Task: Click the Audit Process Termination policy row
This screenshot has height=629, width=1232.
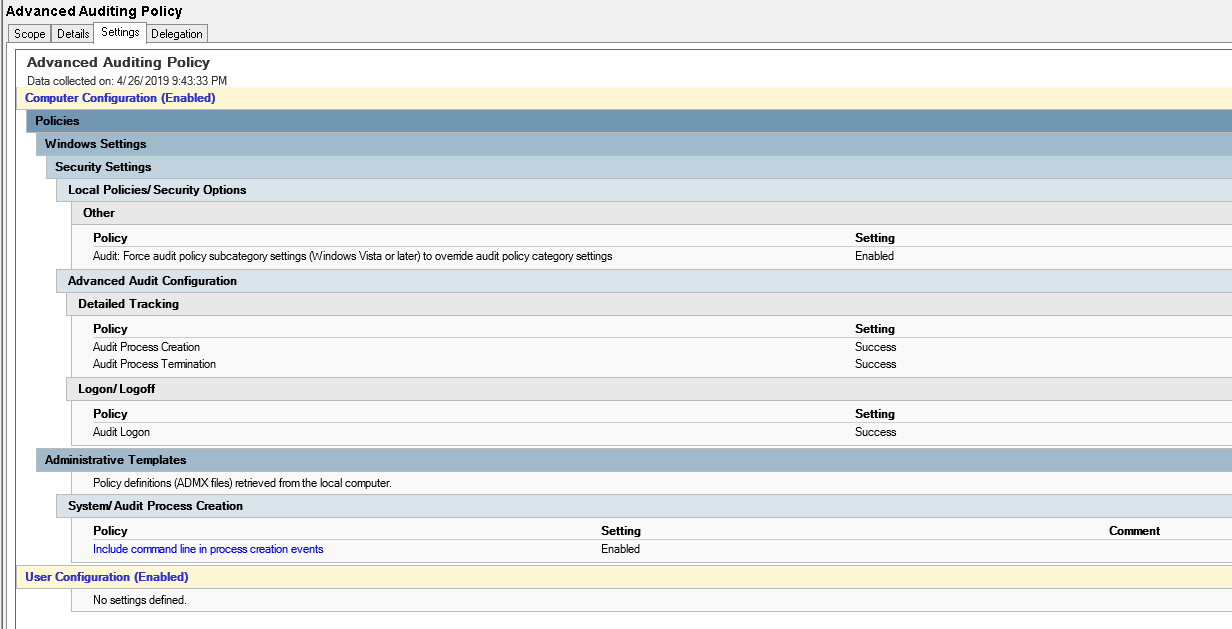Action: tap(154, 364)
